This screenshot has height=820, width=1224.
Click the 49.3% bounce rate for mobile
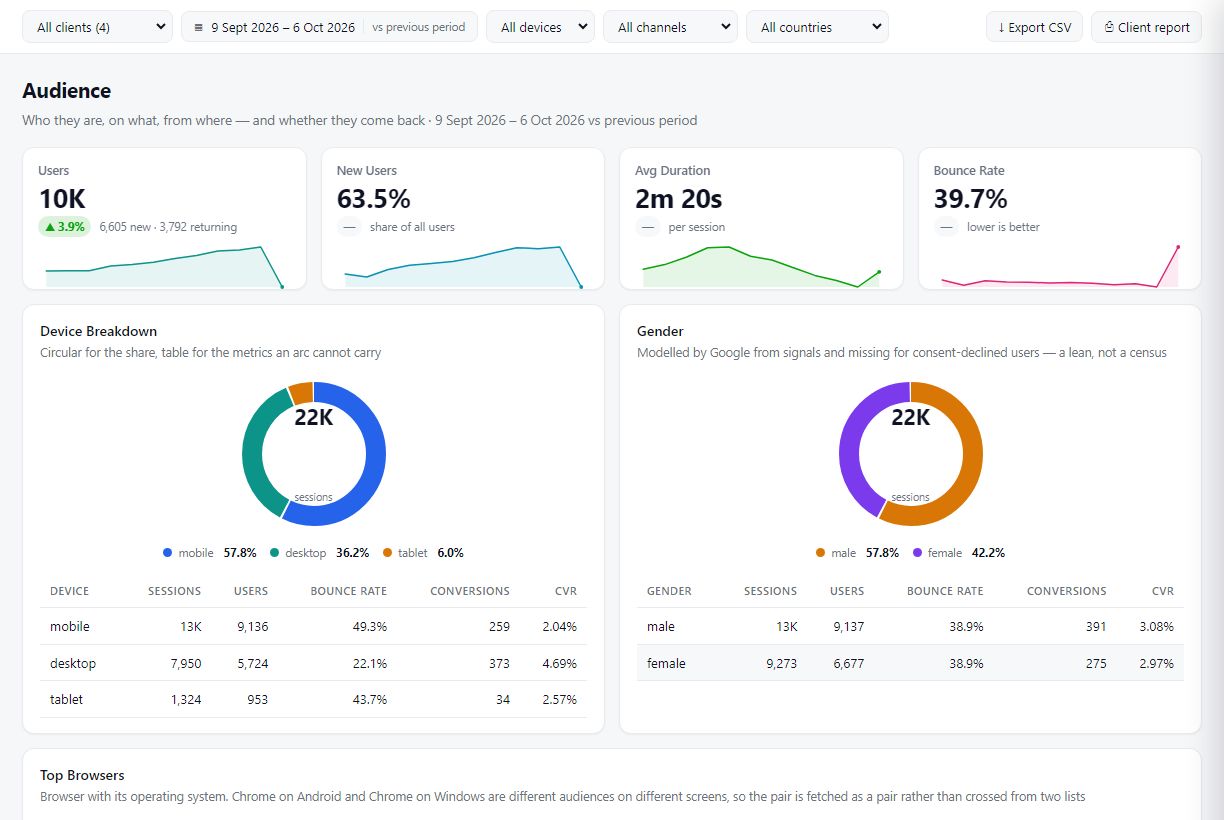click(369, 627)
